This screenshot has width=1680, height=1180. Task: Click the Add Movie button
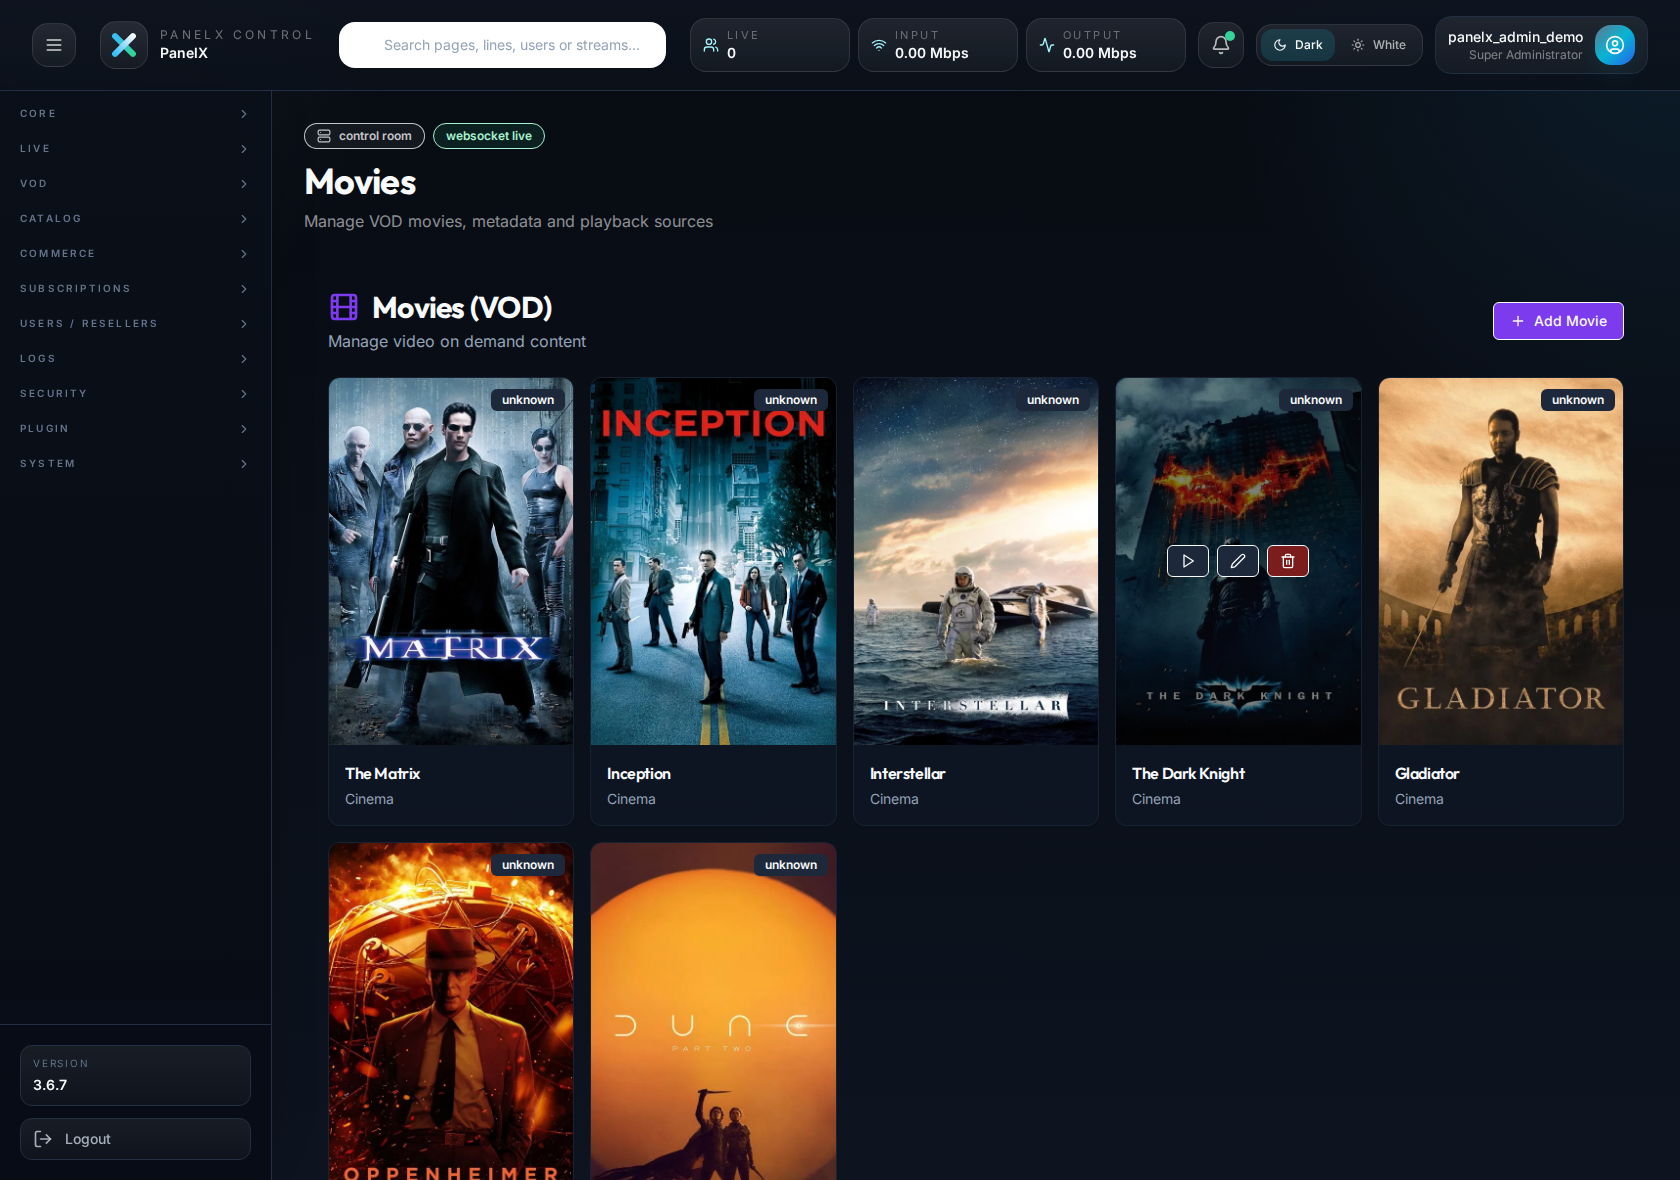(x=1557, y=321)
